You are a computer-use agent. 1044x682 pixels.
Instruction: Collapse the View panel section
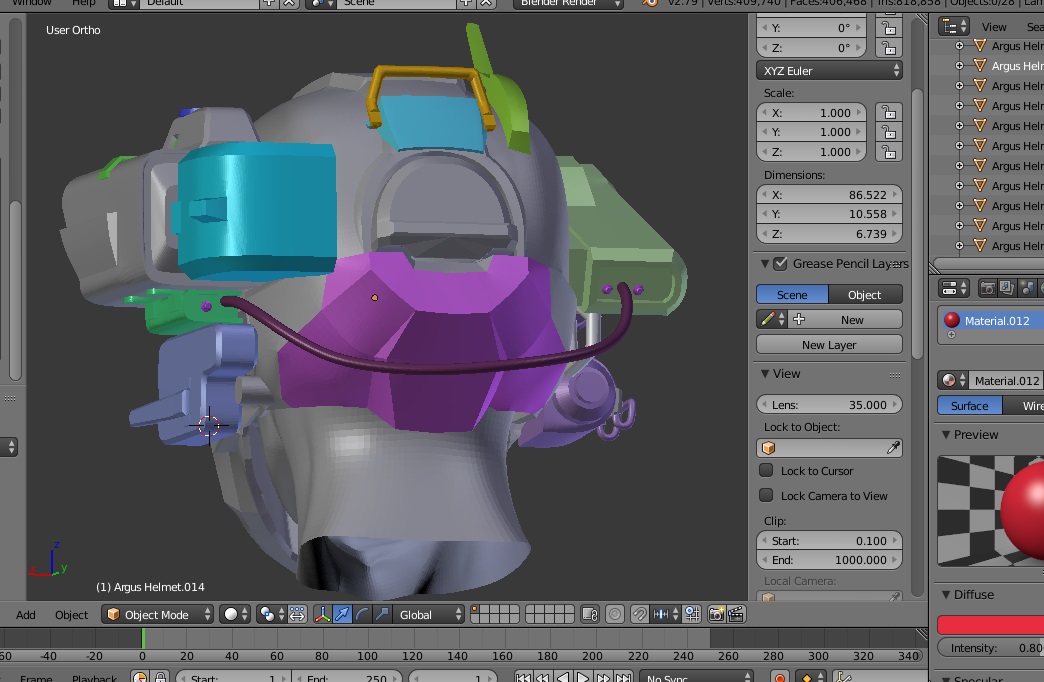click(765, 374)
